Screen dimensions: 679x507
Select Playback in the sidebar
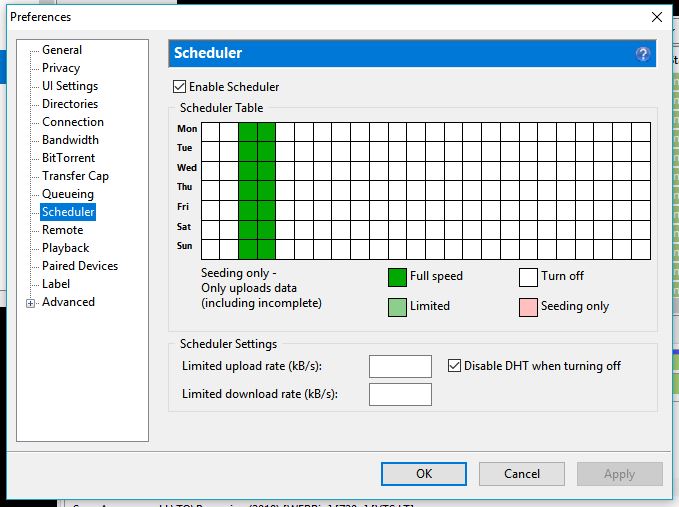pos(65,248)
